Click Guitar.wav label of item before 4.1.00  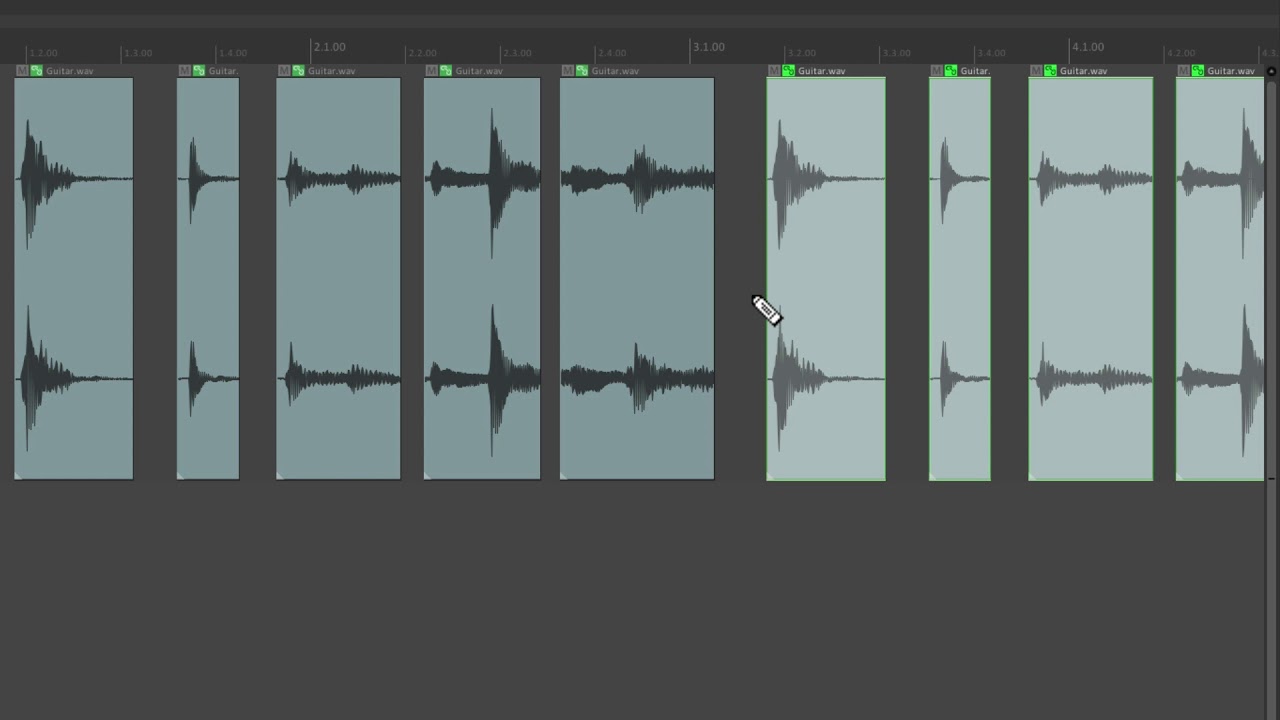click(1083, 71)
